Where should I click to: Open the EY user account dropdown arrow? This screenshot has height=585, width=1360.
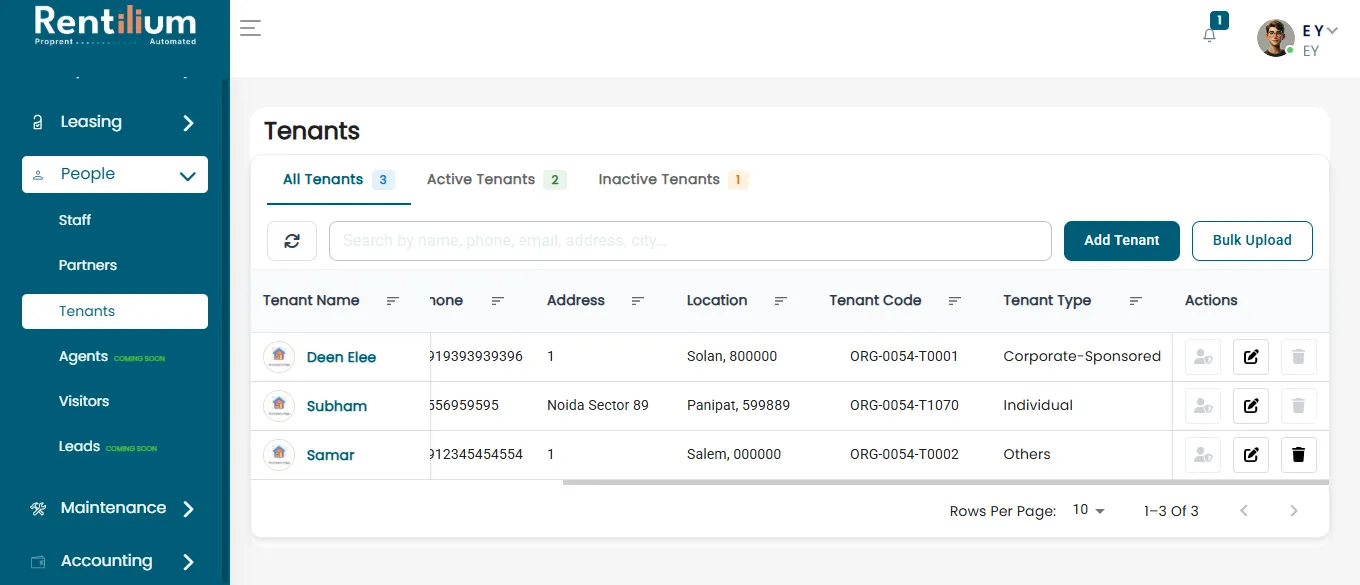click(x=1332, y=31)
